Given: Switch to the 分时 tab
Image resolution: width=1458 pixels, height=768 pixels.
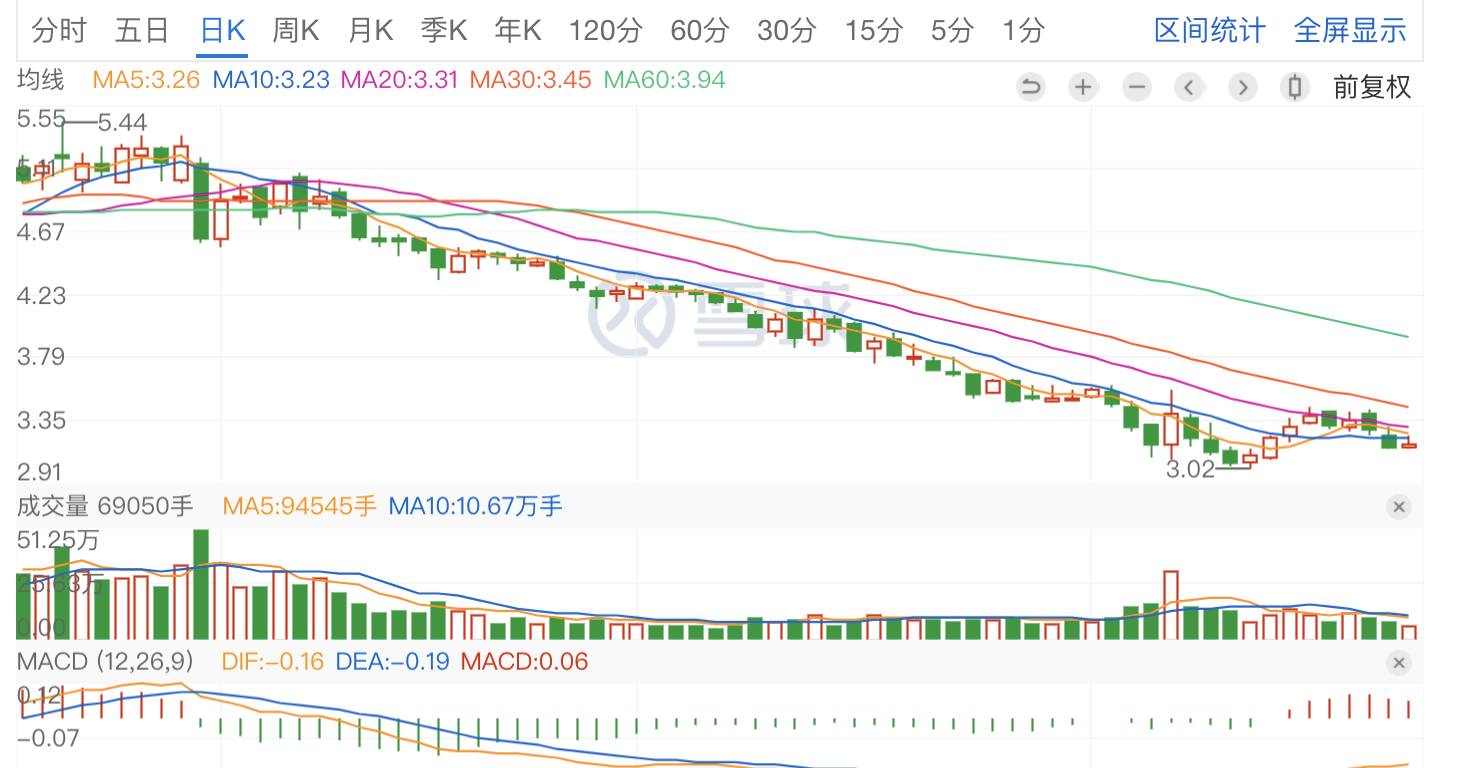Looking at the screenshot, I should 59,31.
